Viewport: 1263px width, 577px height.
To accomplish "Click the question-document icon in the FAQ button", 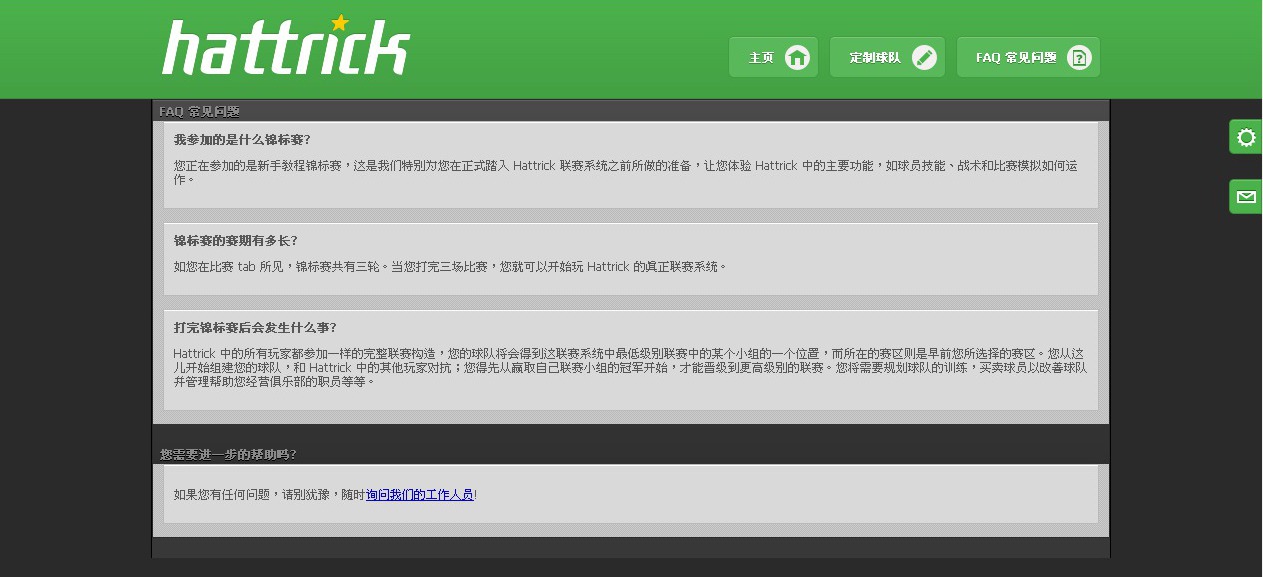I will (x=1079, y=57).
